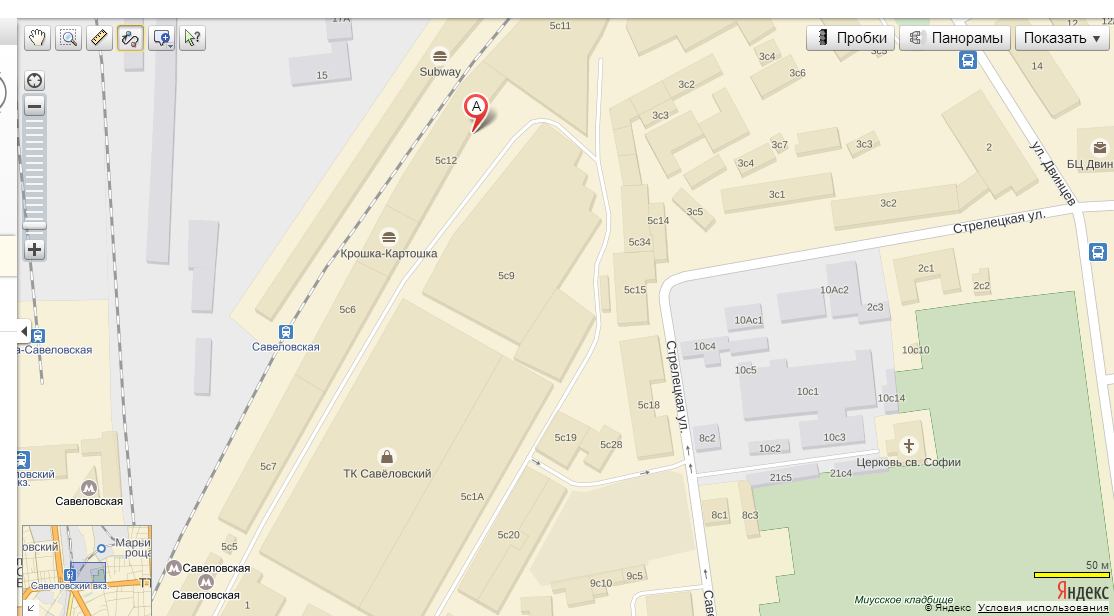The image size is (1114, 616).
Task: Click the locate me compass button
Action: [x=35, y=80]
